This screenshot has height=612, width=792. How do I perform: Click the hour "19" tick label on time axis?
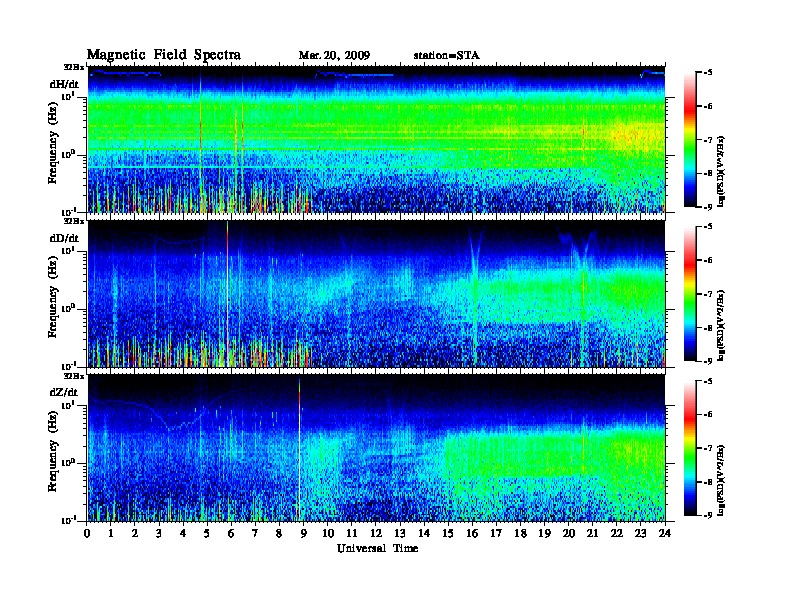pos(544,533)
